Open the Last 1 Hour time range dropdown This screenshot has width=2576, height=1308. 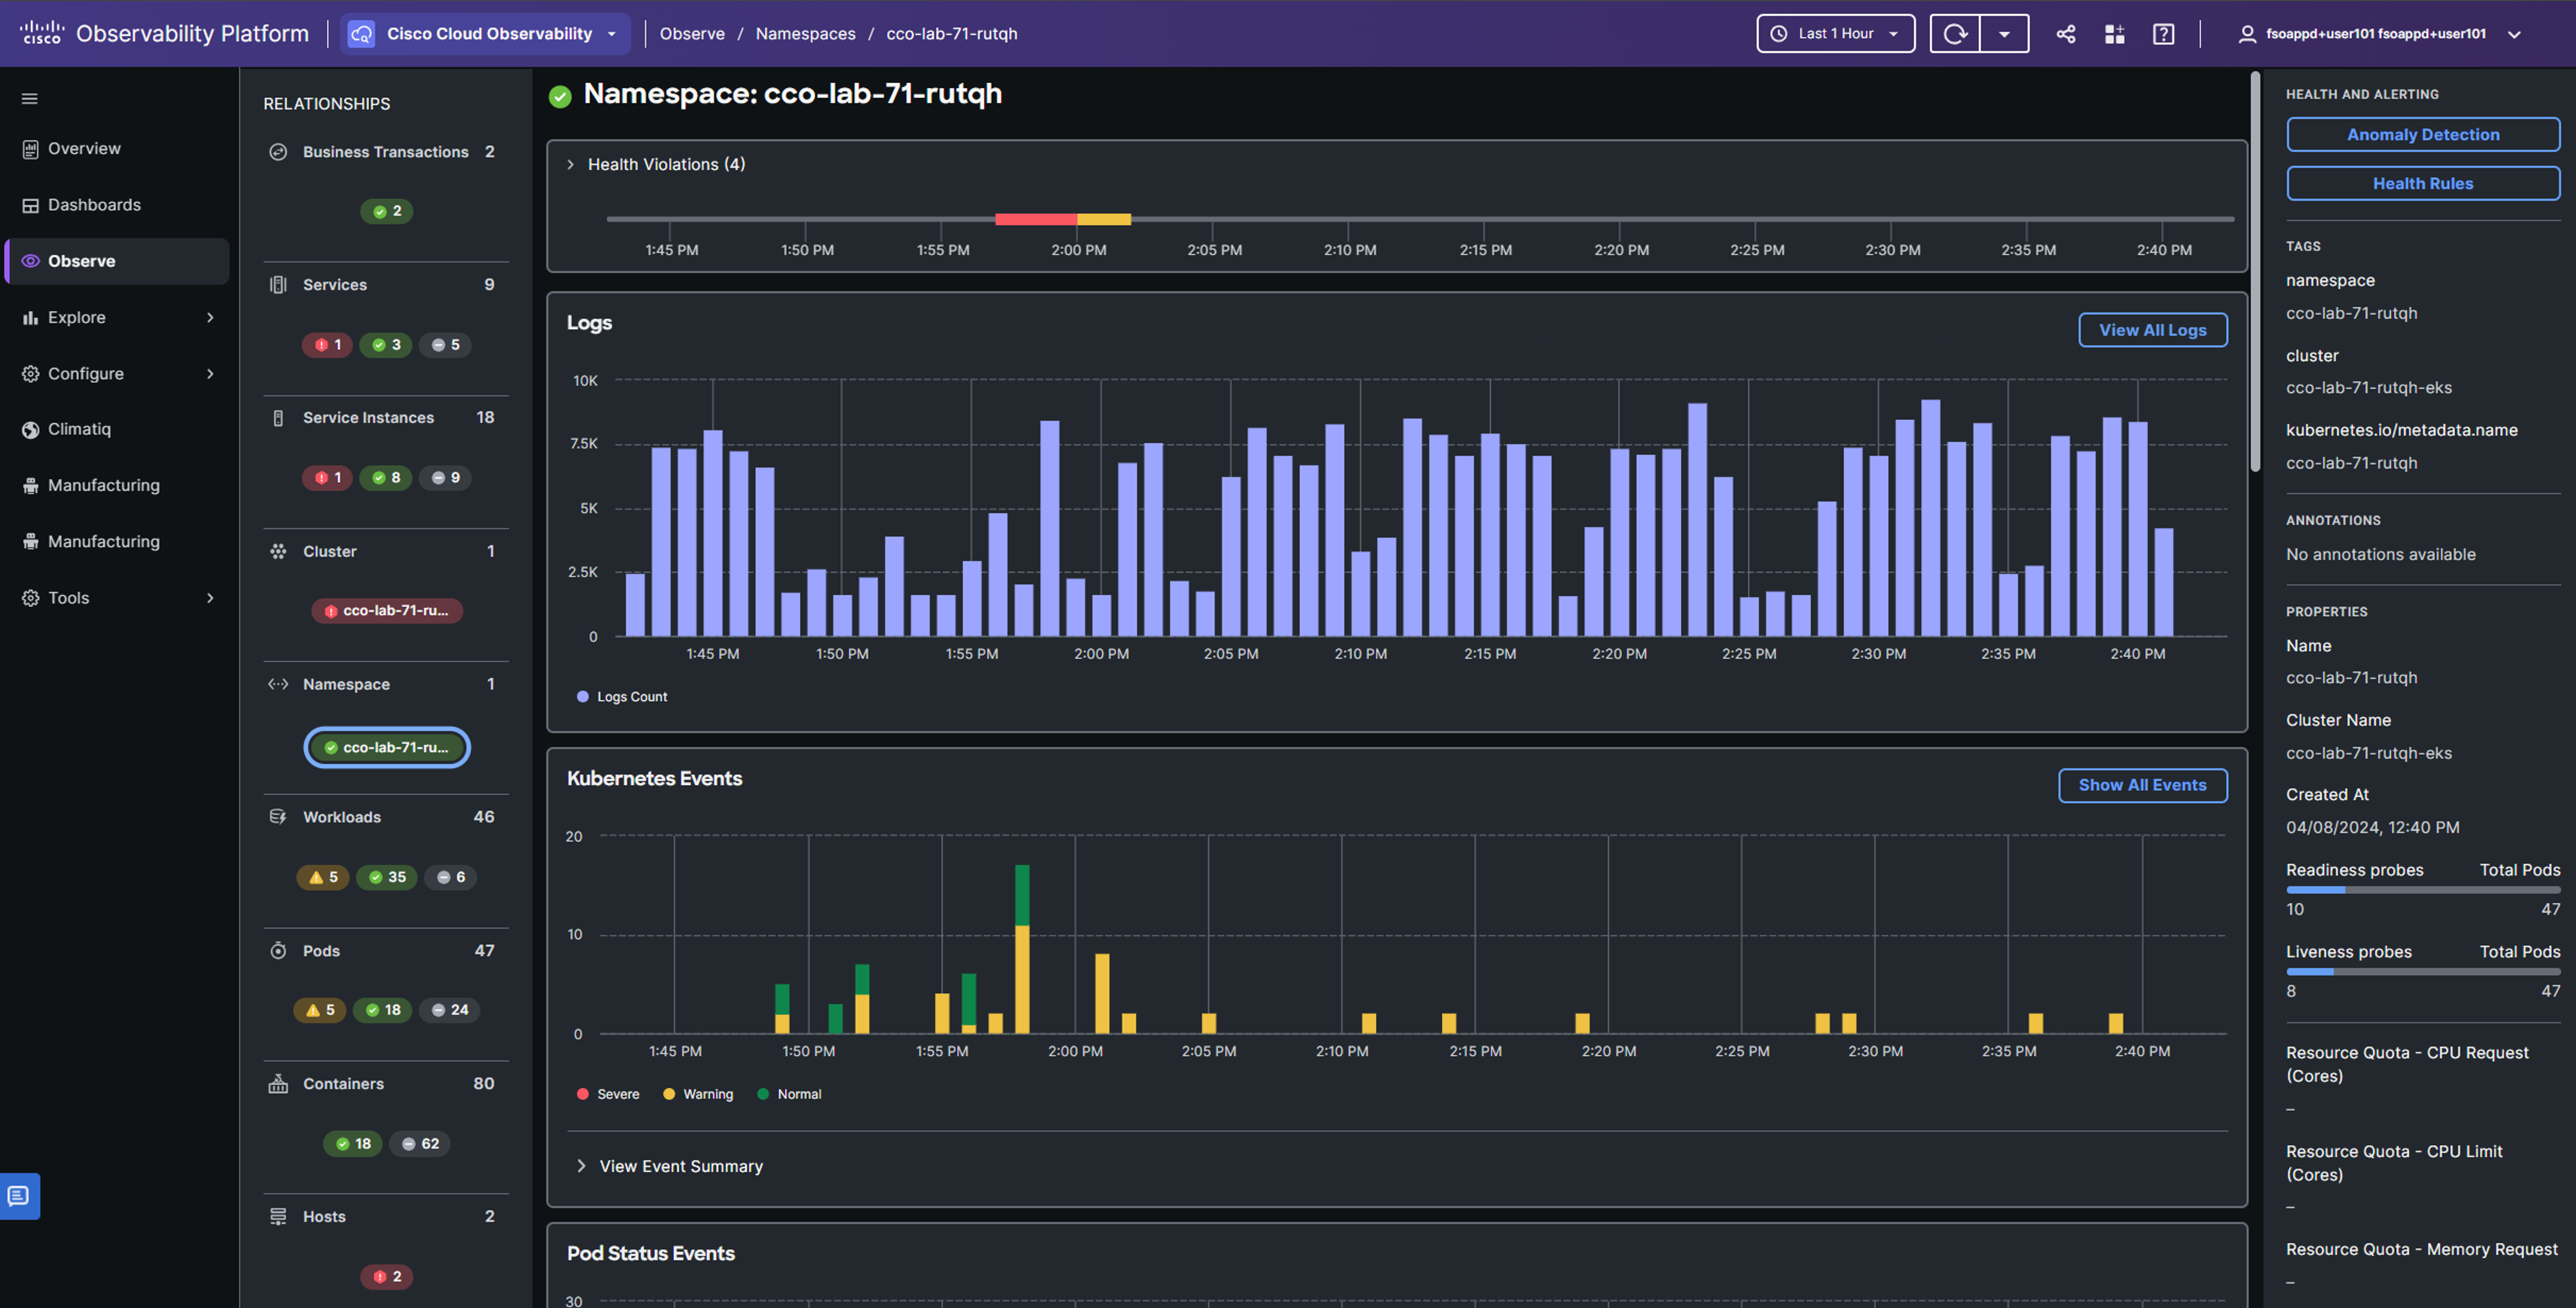[x=1835, y=34]
